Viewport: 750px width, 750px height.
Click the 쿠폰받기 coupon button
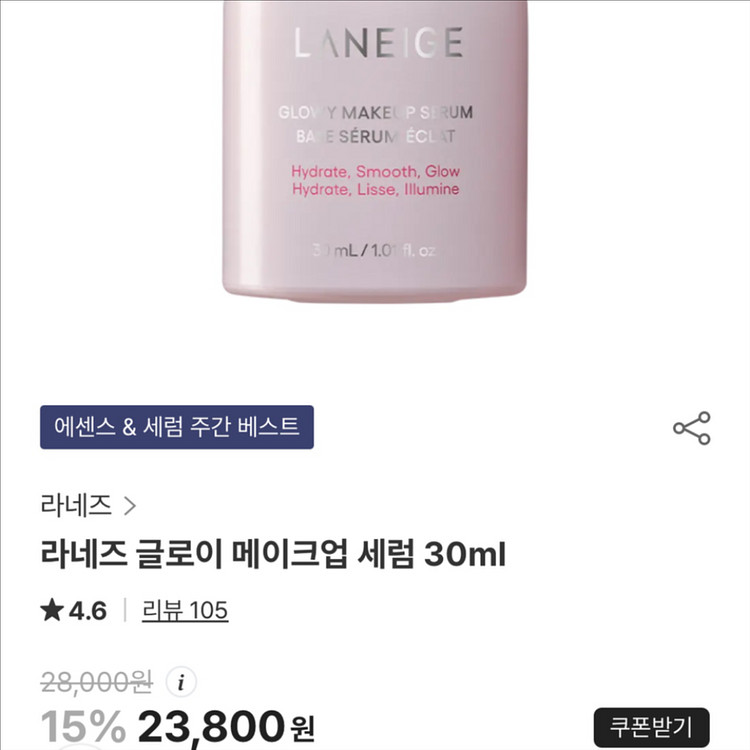[x=651, y=727]
